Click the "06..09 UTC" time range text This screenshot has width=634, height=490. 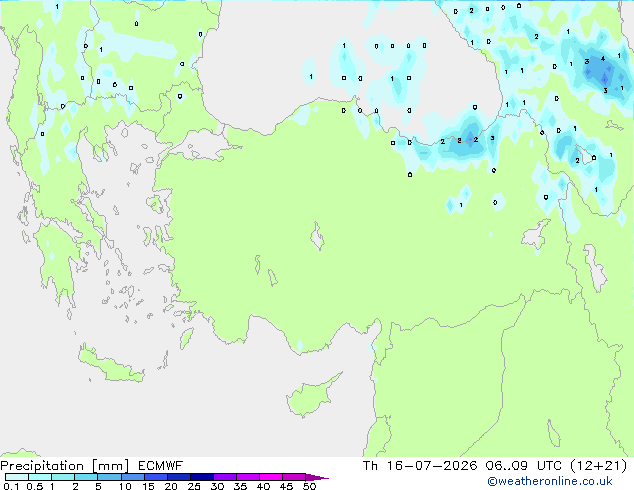(x=524, y=466)
